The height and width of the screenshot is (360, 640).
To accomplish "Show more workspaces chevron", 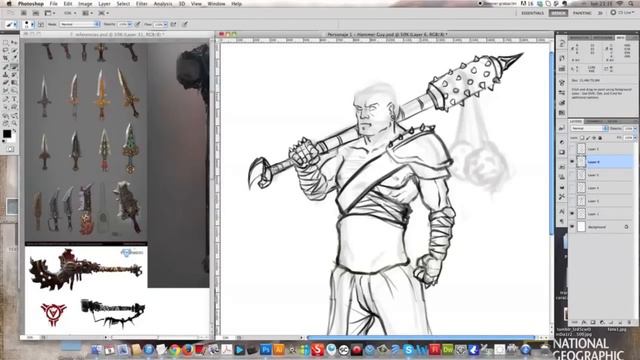I will 600,13.
